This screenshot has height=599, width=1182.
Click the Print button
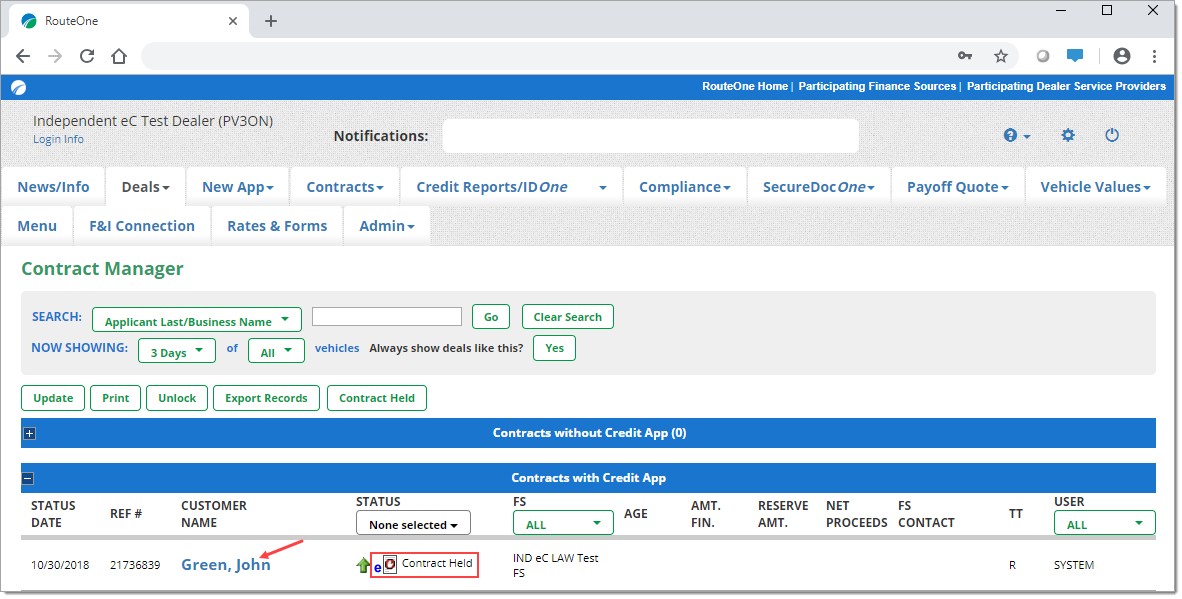pyautogui.click(x=115, y=399)
